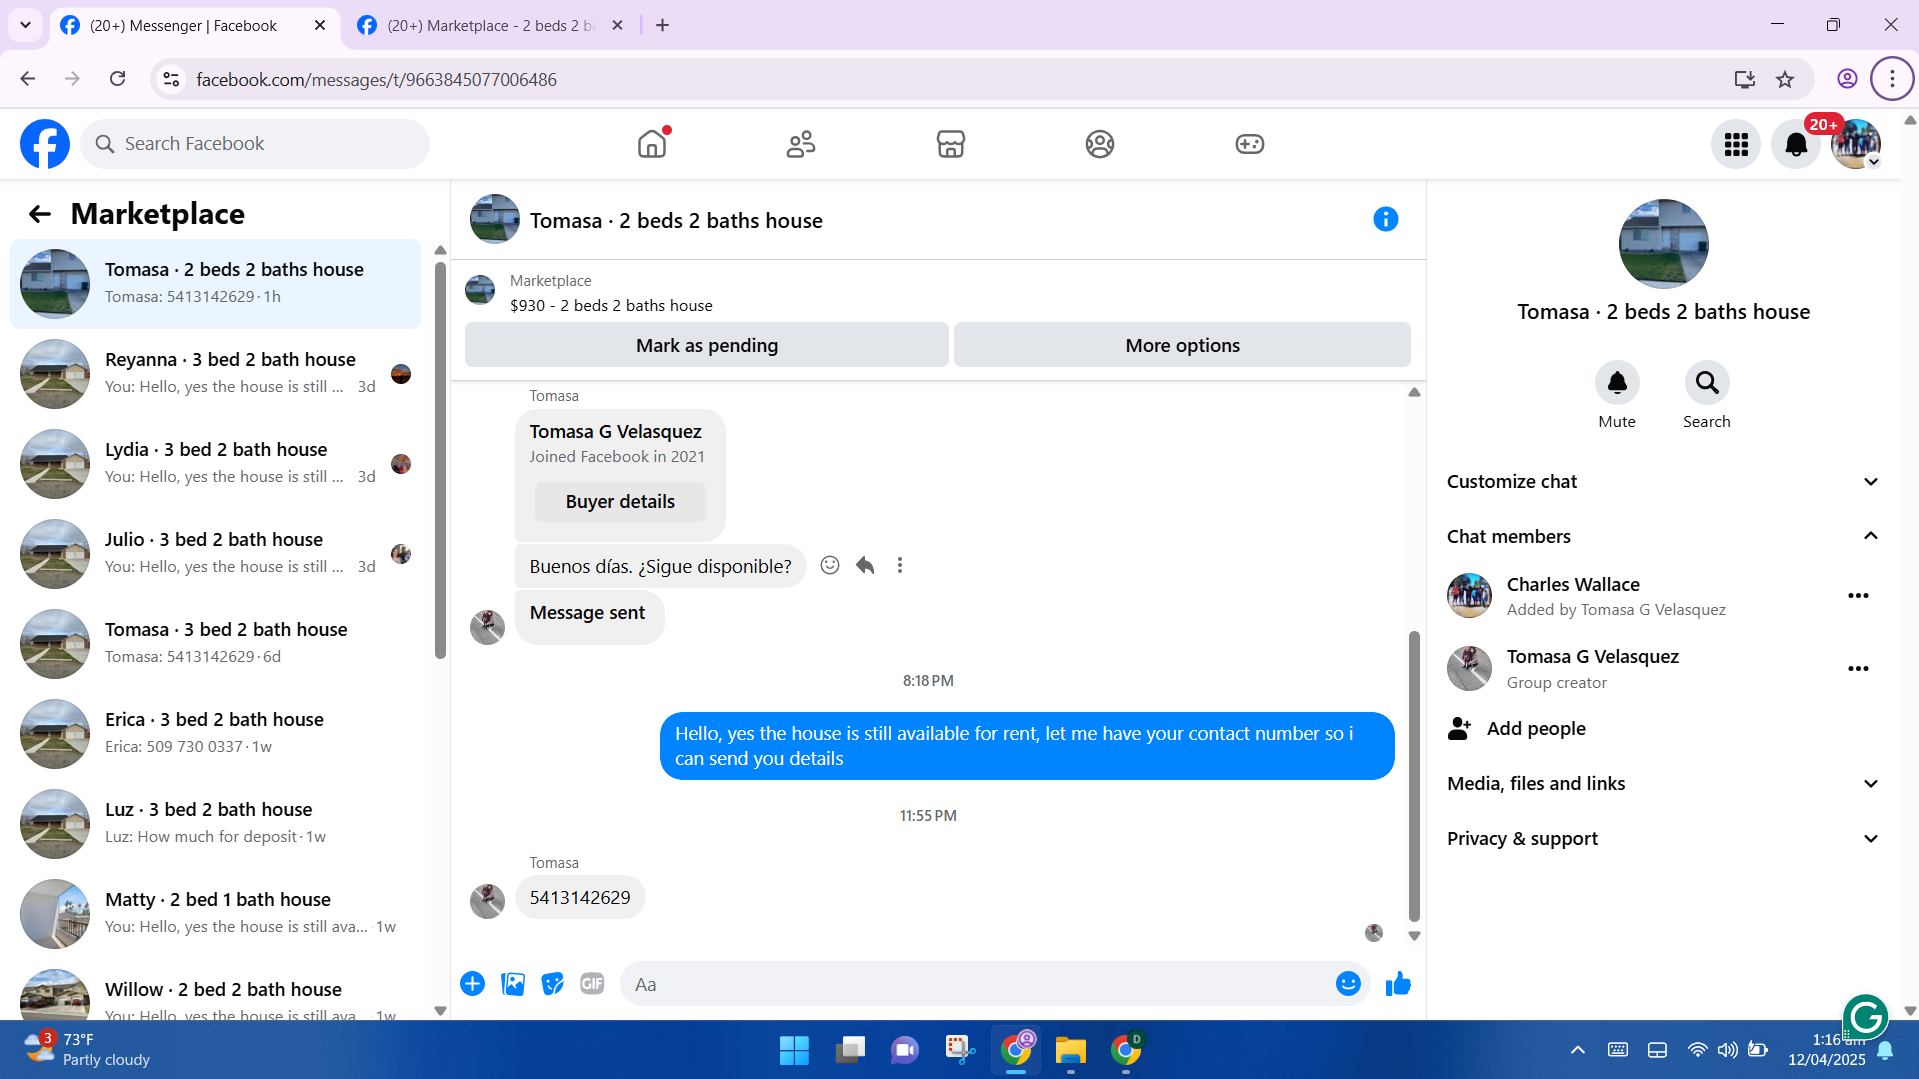Click the Mark as pending button
This screenshot has height=1079, width=1919.
click(707, 346)
